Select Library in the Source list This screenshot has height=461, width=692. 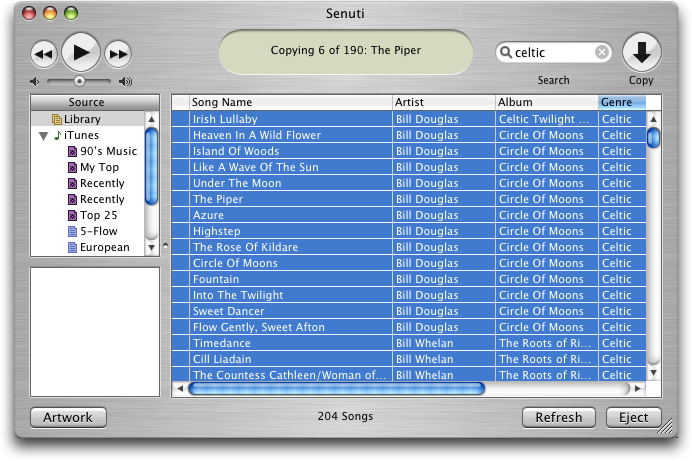[87, 119]
